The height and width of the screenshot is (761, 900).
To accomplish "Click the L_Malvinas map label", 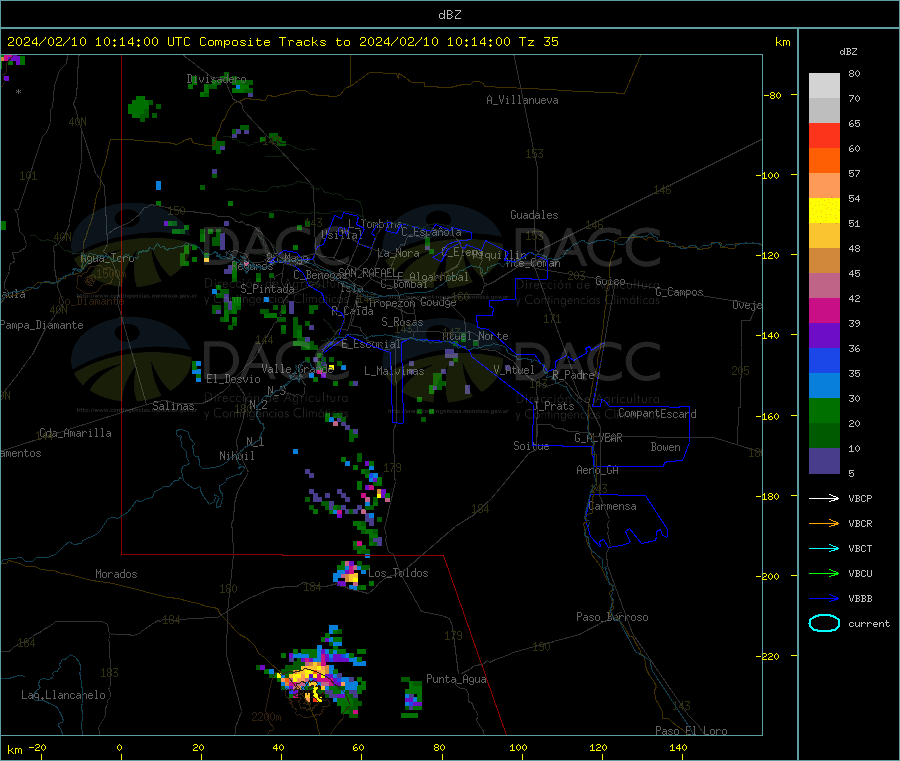I will (394, 371).
